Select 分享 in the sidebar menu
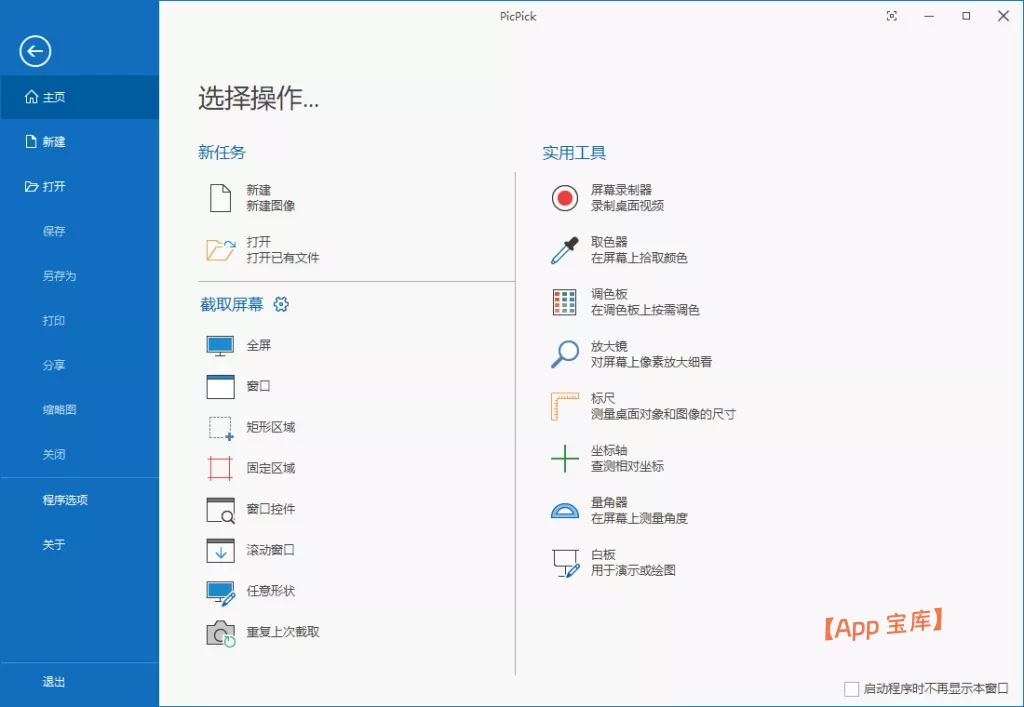The image size is (1024, 707). tap(54, 365)
